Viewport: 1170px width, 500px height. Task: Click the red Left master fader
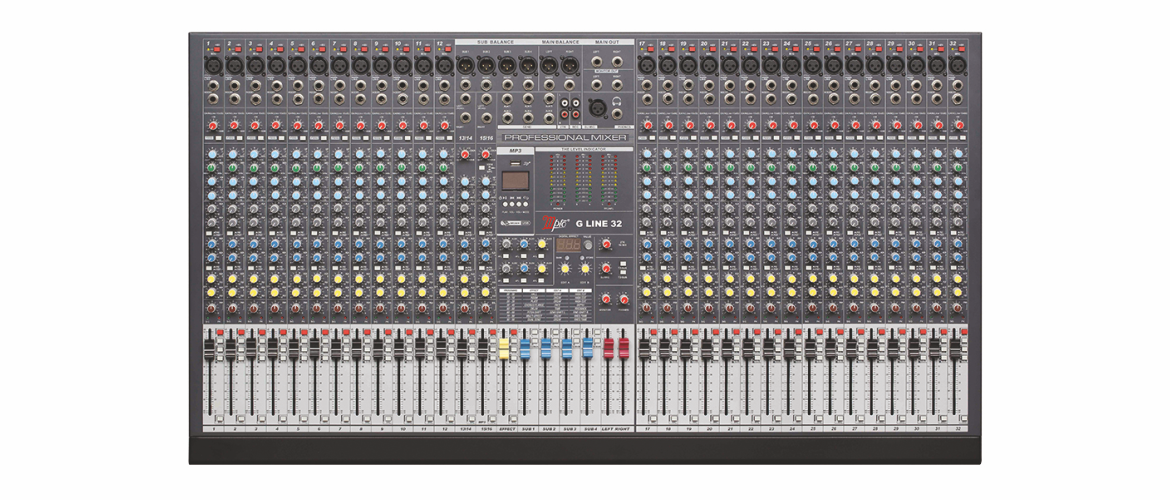click(607, 349)
